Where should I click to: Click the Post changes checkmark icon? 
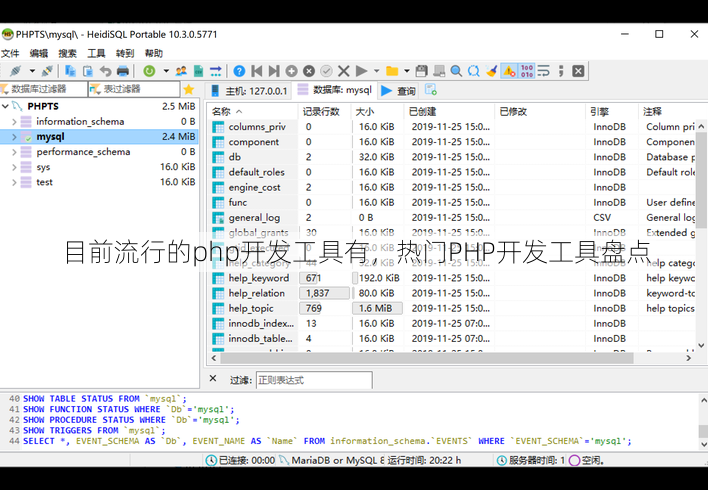tap(326, 71)
